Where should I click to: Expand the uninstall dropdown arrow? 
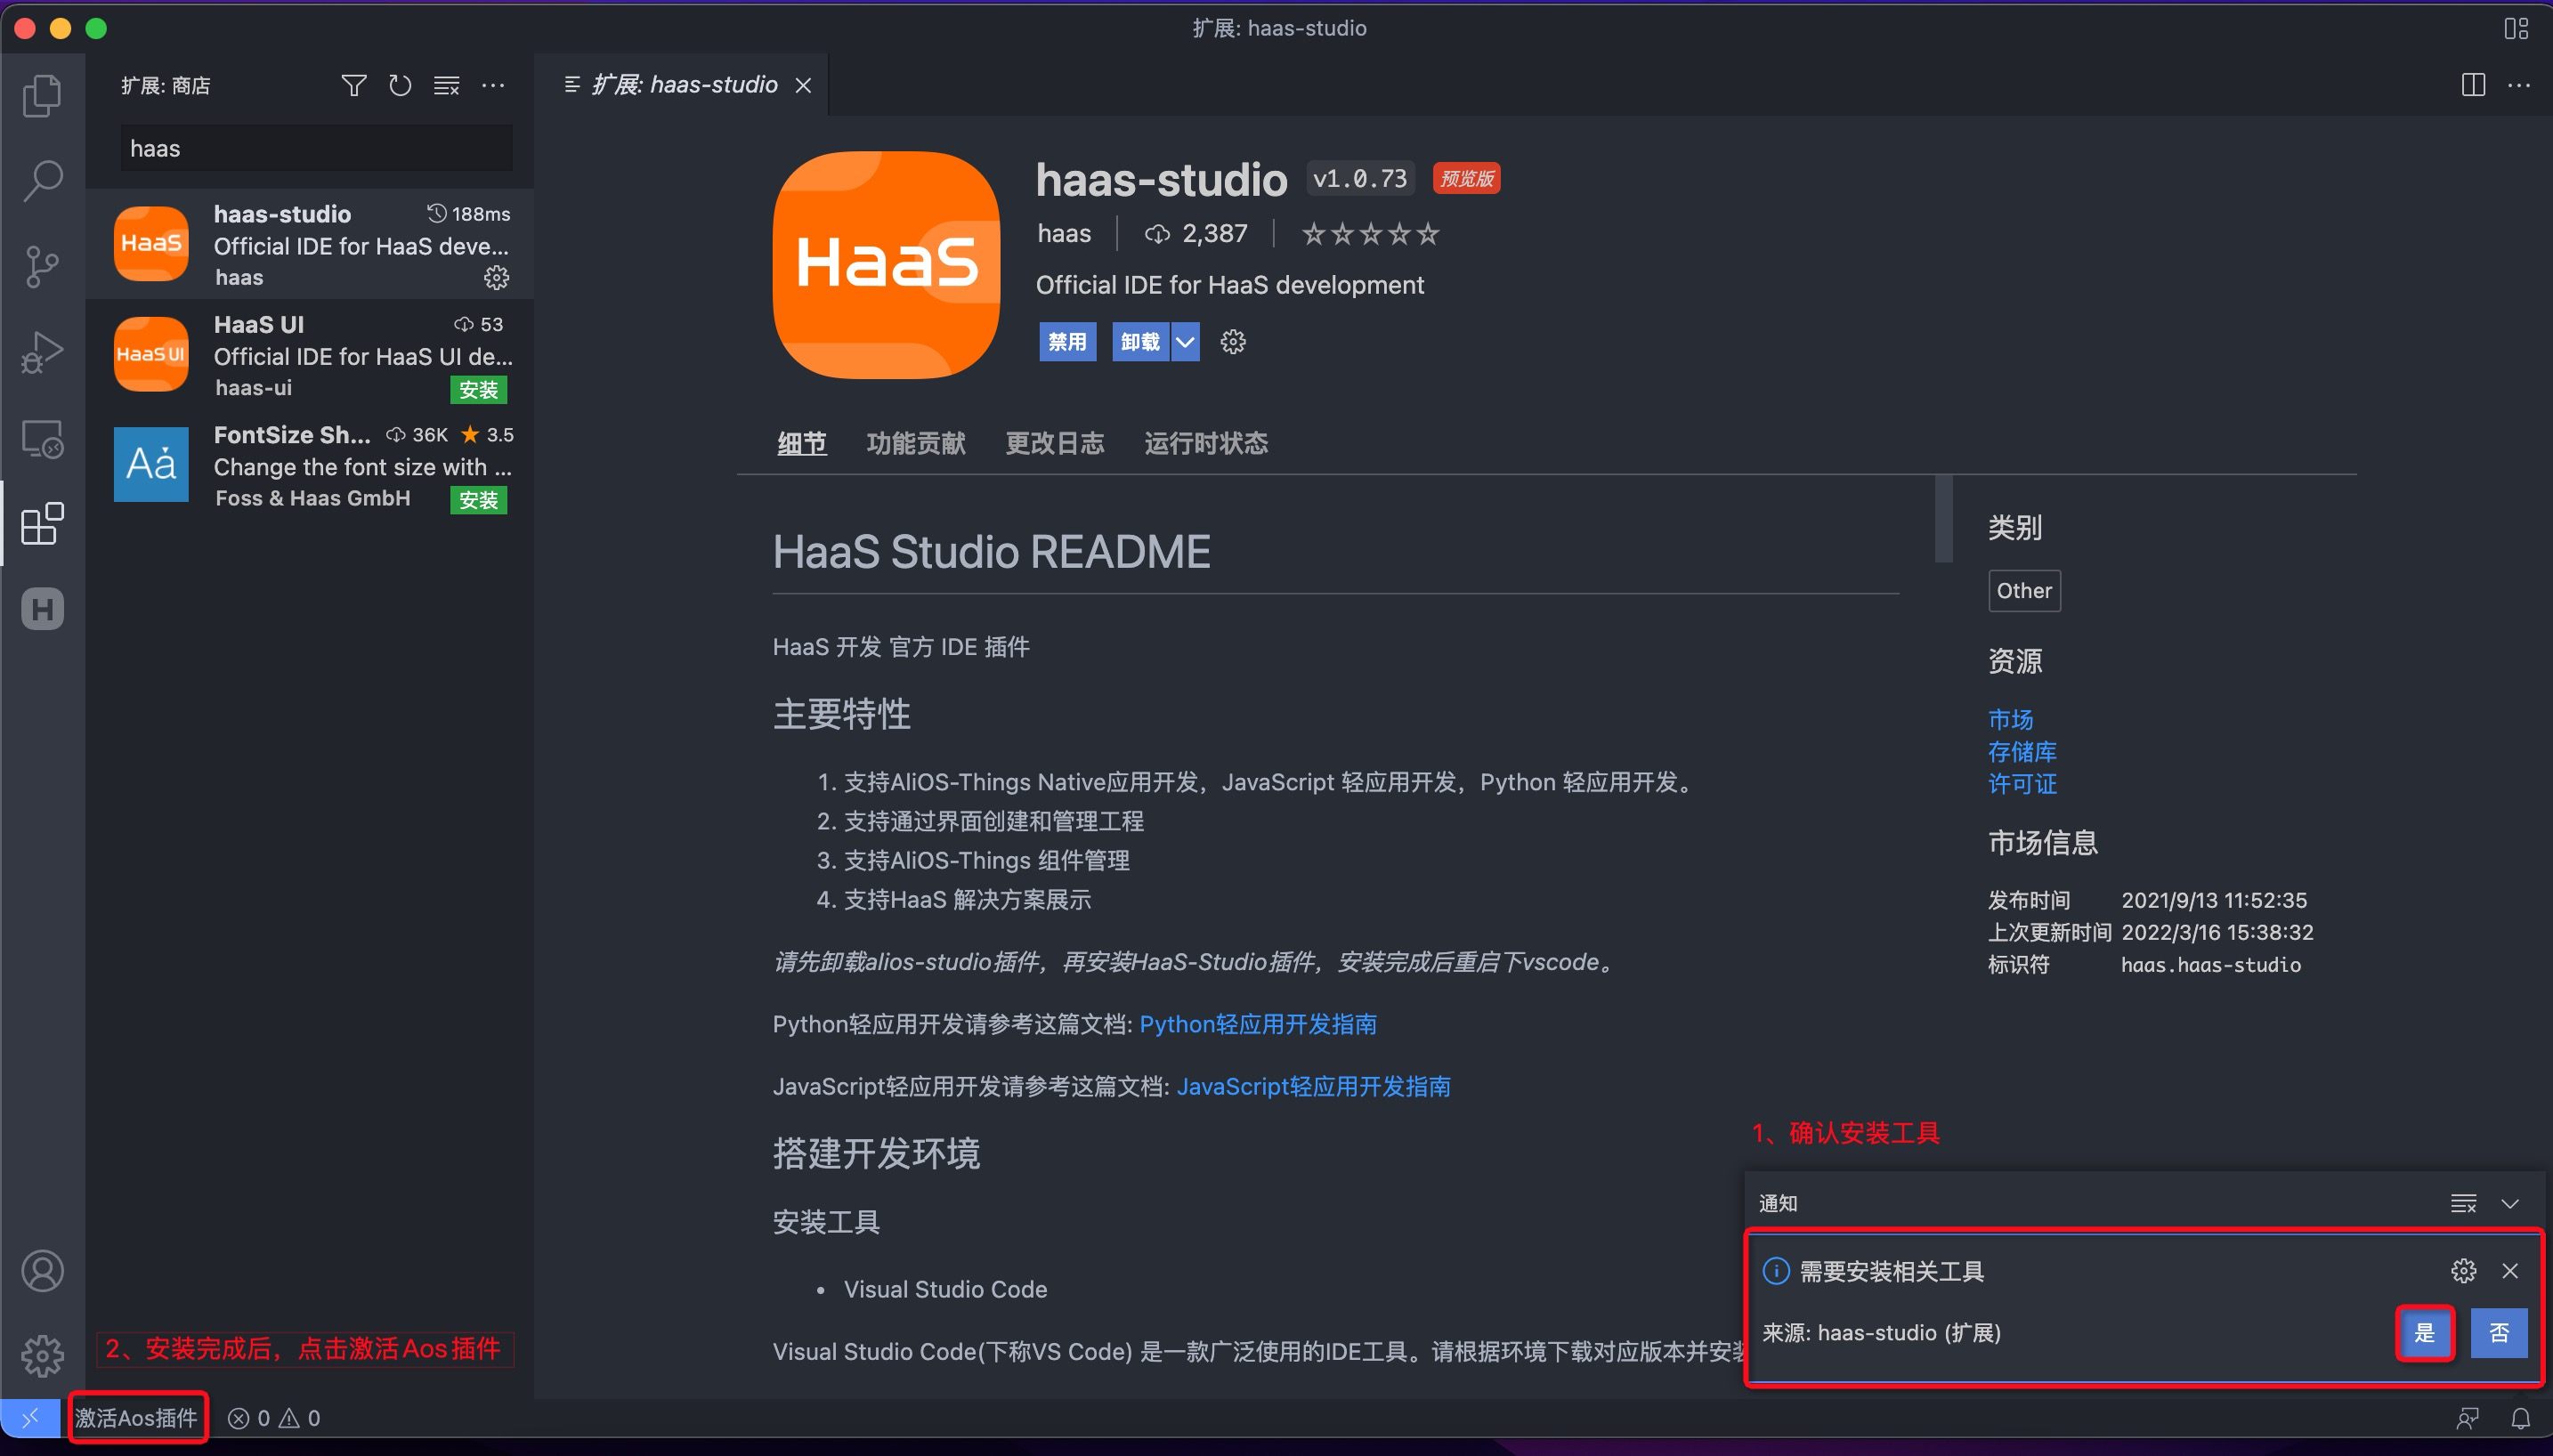(x=1185, y=342)
